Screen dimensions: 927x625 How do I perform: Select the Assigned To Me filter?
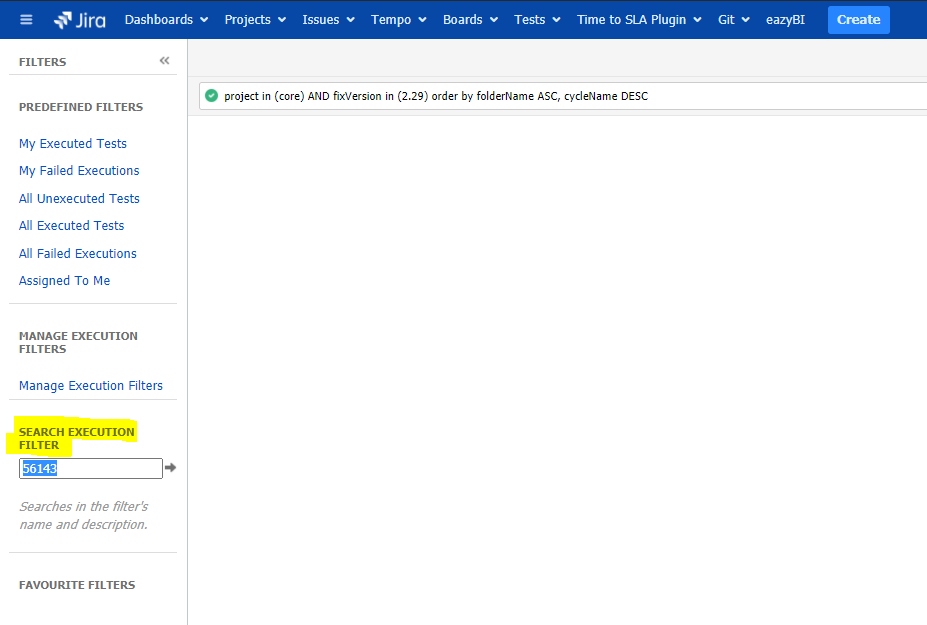click(x=64, y=281)
